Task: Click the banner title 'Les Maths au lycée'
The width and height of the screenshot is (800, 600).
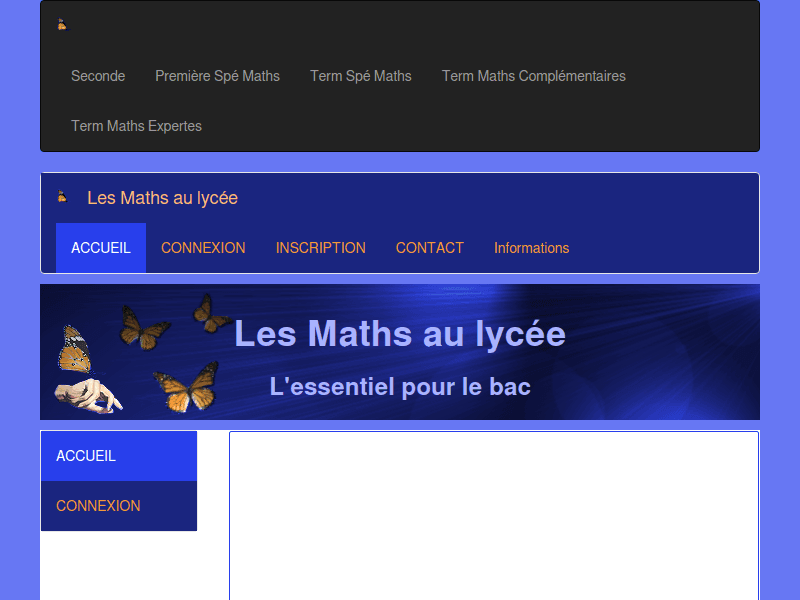Action: click(x=400, y=334)
